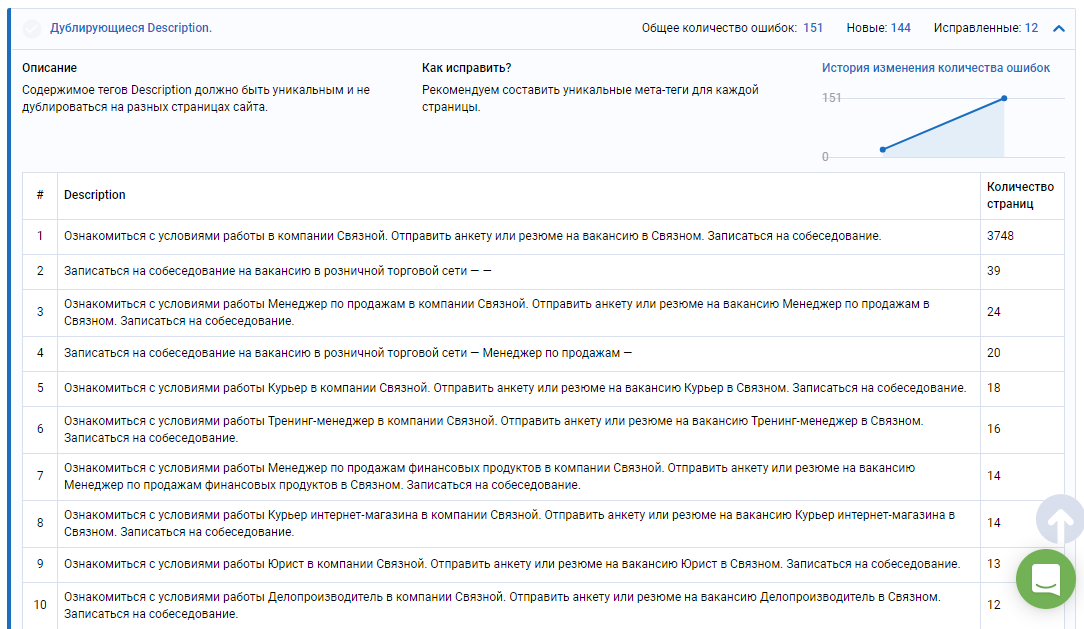Click the Description column header
This screenshot has height=629, width=1084.
[x=95, y=195]
